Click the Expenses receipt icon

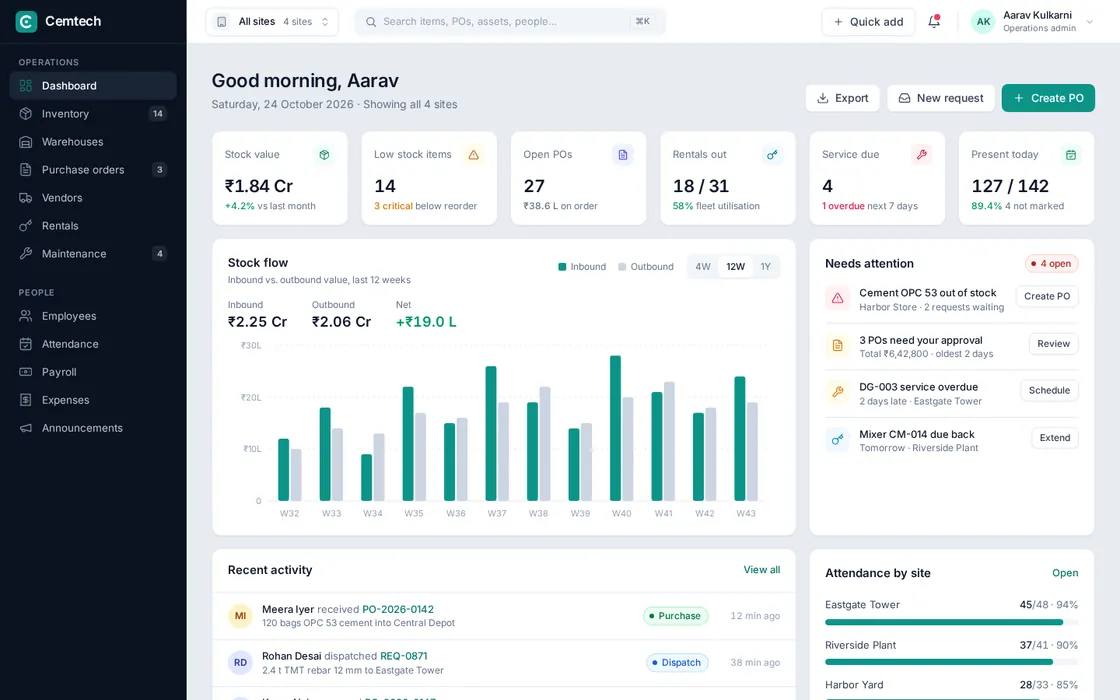coord(26,400)
